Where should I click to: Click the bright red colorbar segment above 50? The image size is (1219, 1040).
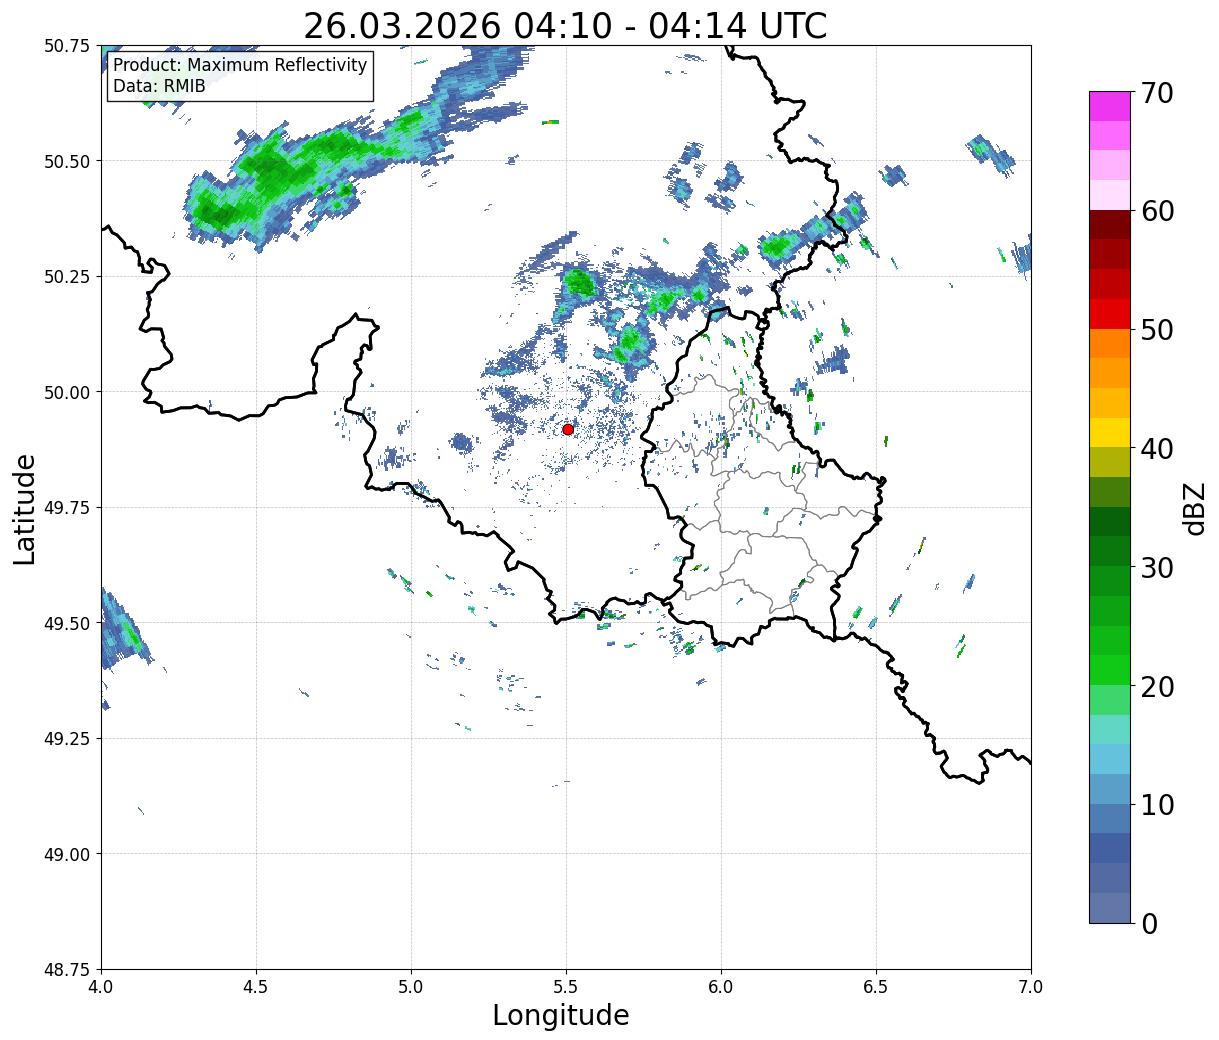point(1109,313)
